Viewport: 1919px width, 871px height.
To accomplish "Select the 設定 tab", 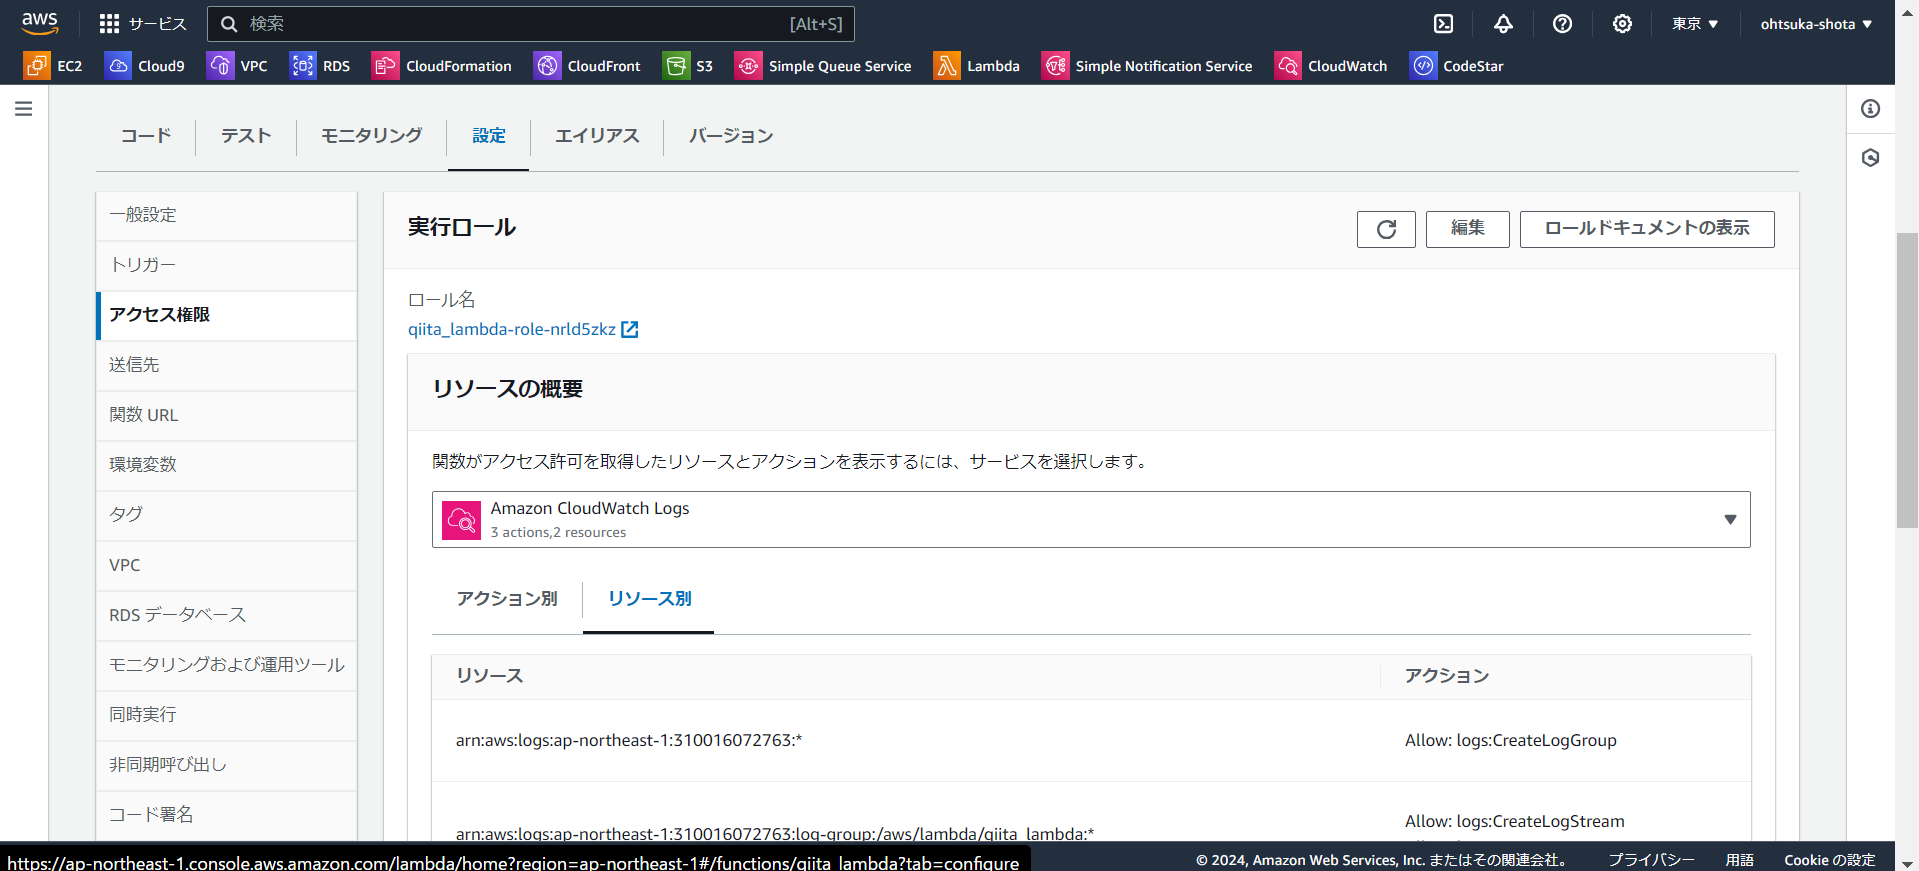I will point(489,136).
